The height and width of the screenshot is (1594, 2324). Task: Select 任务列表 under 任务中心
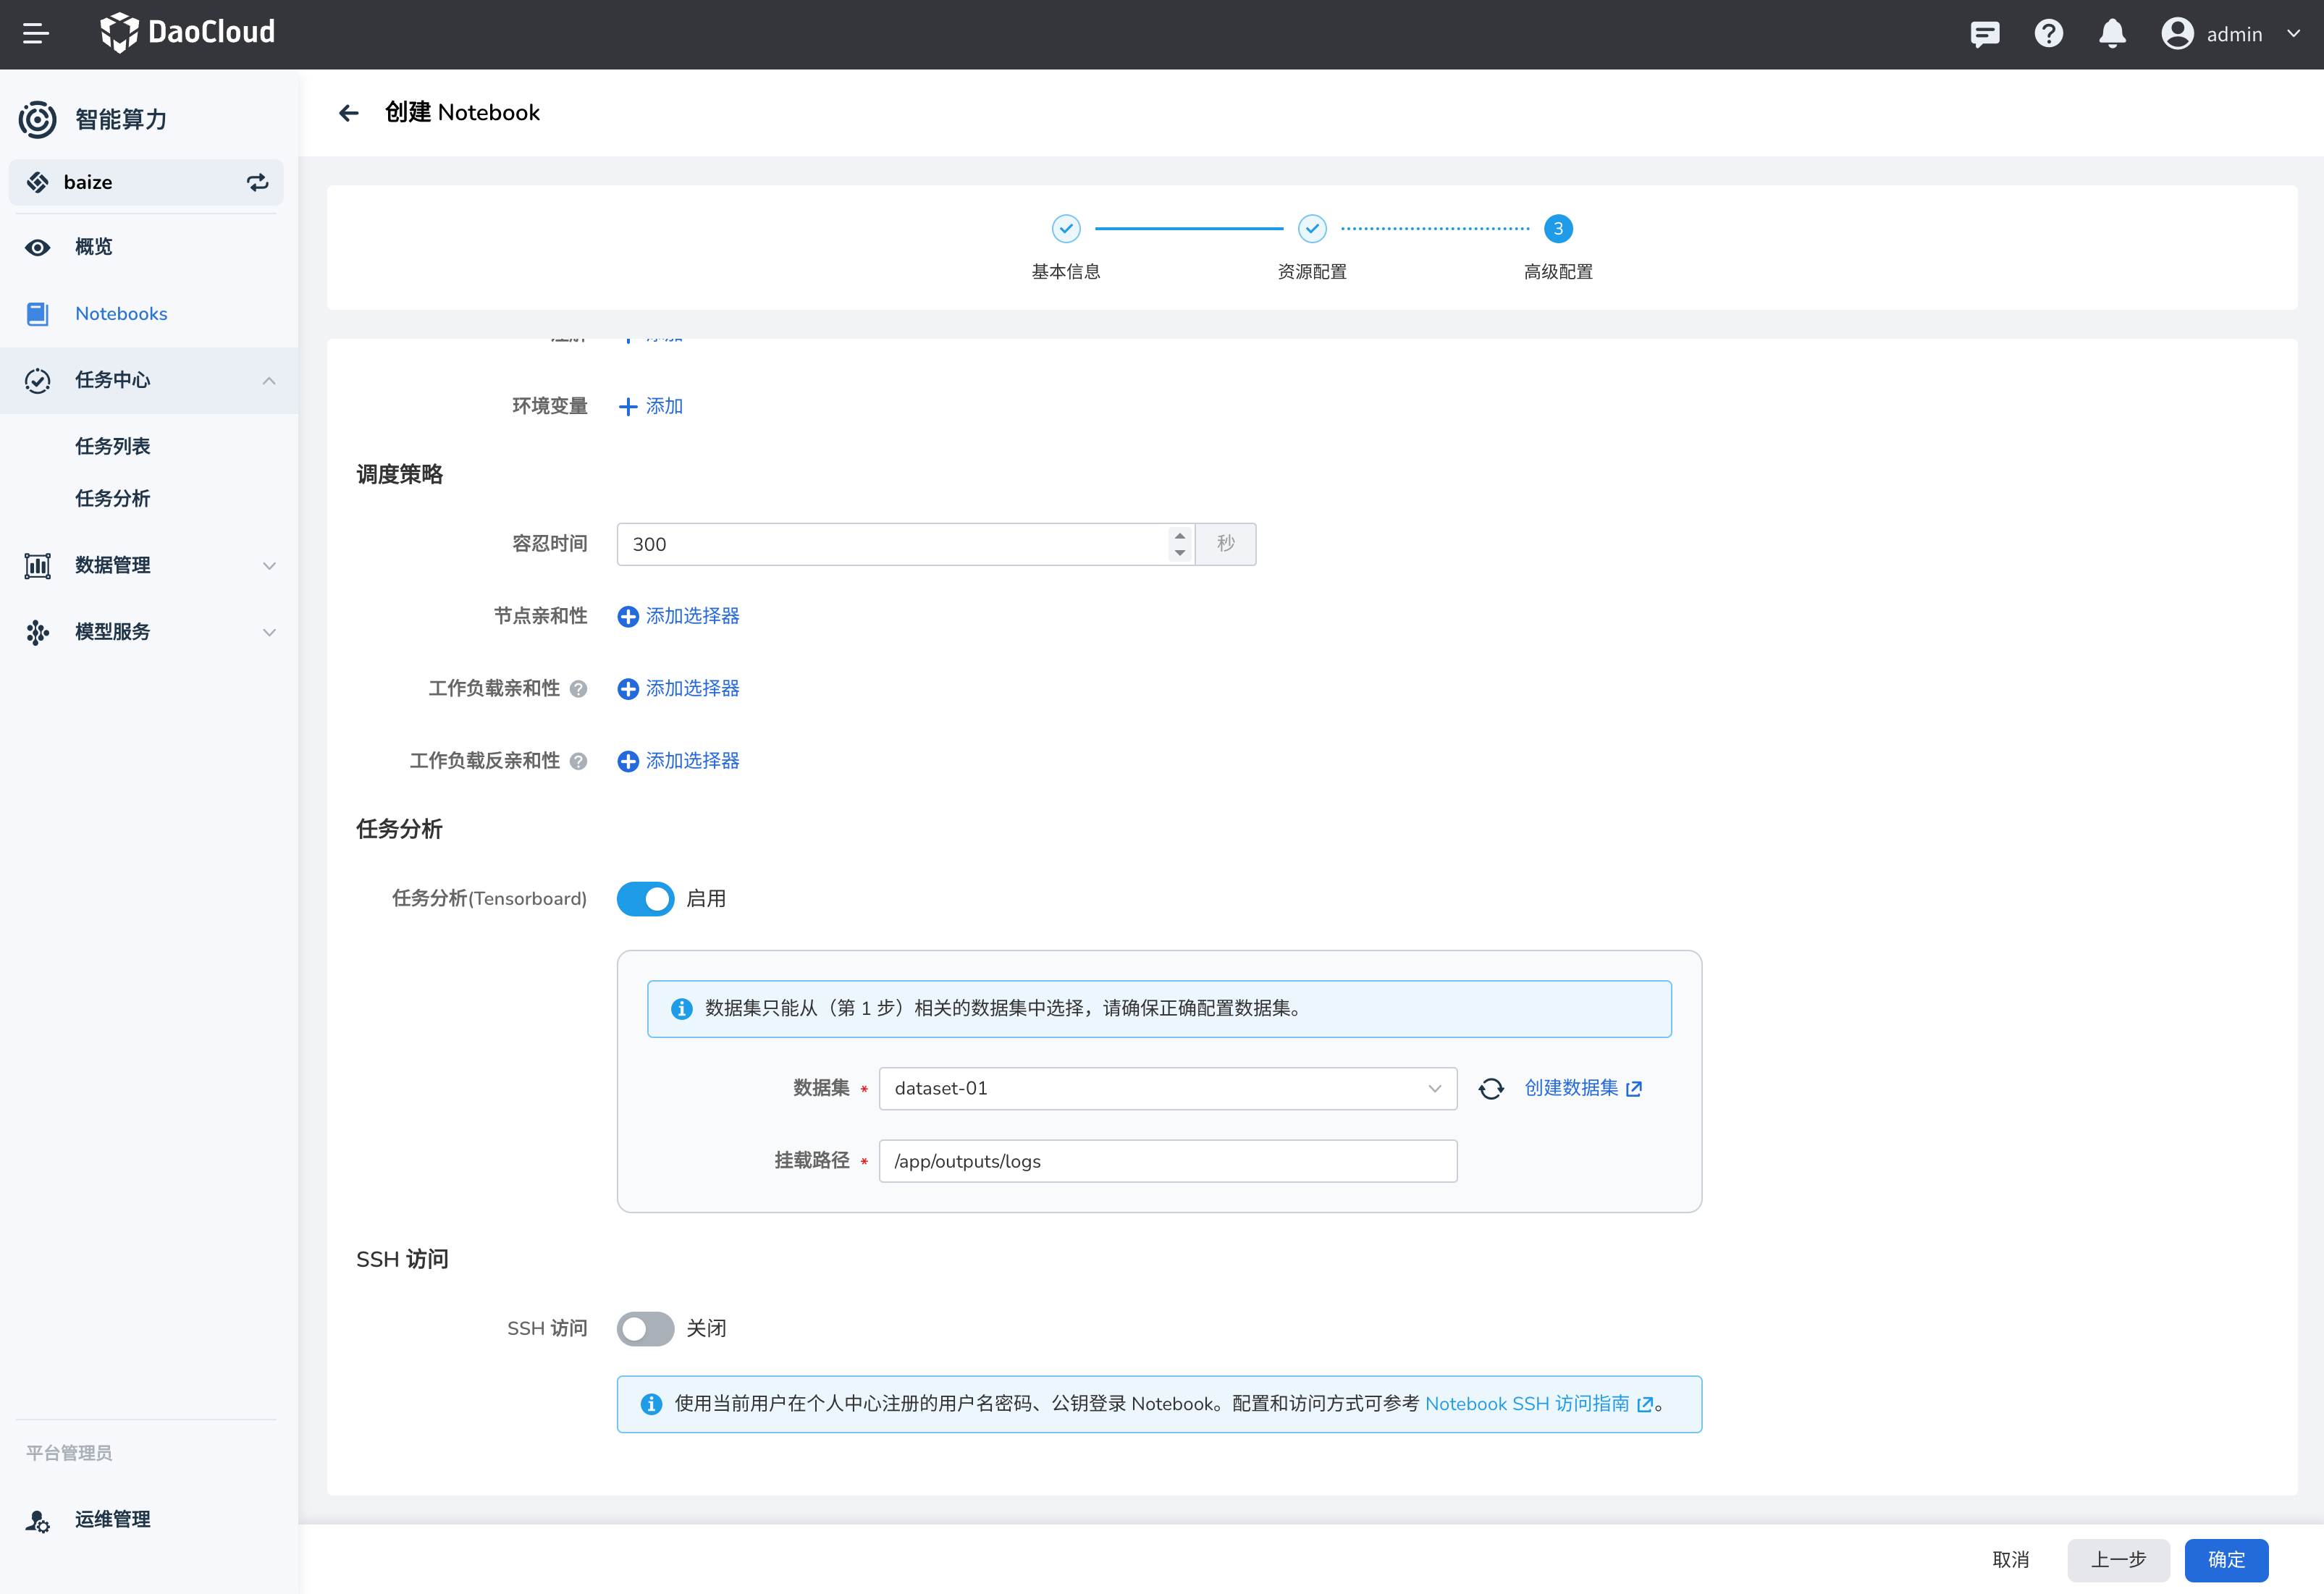tap(112, 445)
